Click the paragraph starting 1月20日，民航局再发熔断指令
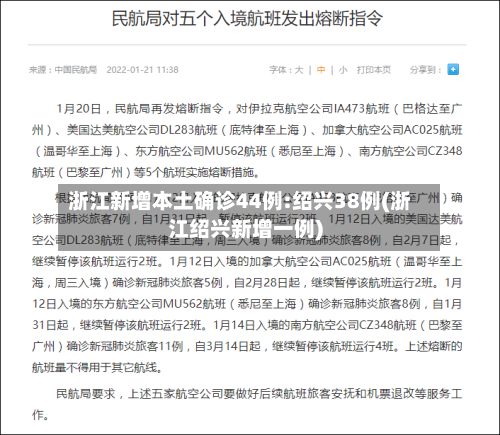Viewport: 500px width, 435px height. (247, 140)
